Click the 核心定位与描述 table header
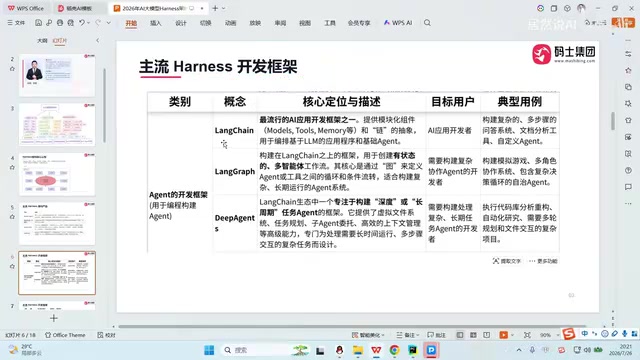640x360 pixels. click(342, 102)
